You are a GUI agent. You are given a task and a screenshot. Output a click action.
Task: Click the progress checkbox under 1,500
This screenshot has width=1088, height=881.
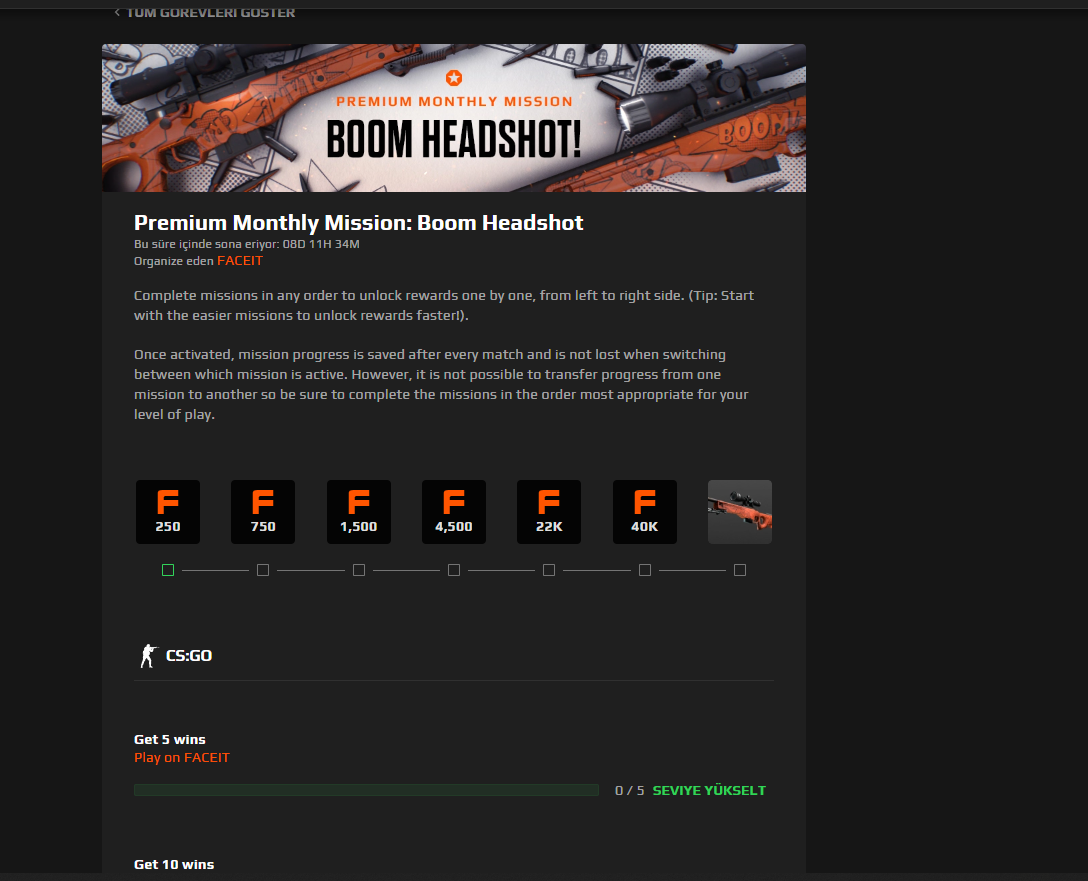coord(359,570)
